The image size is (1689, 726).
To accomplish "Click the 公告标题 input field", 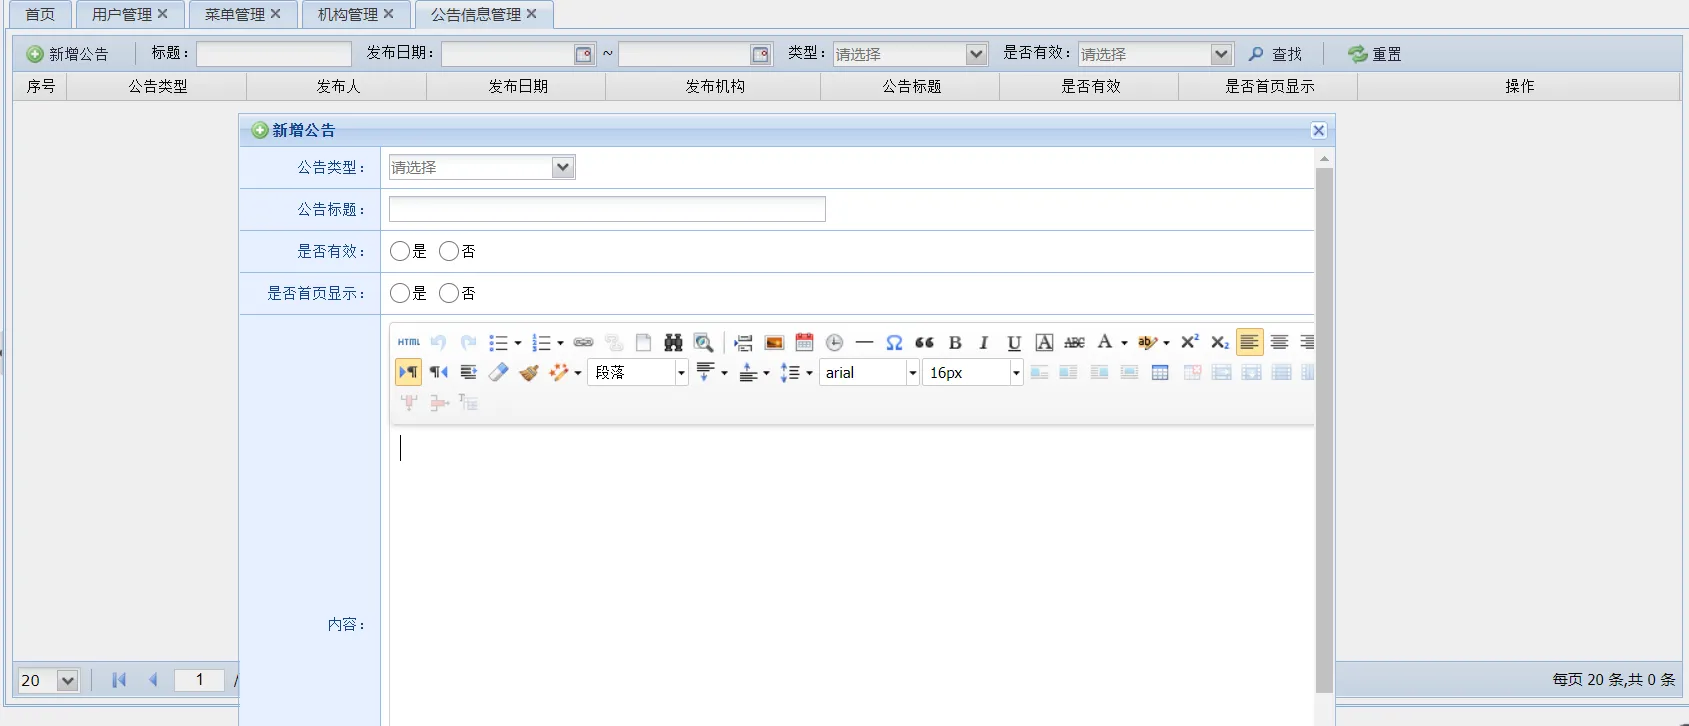I will (x=607, y=209).
